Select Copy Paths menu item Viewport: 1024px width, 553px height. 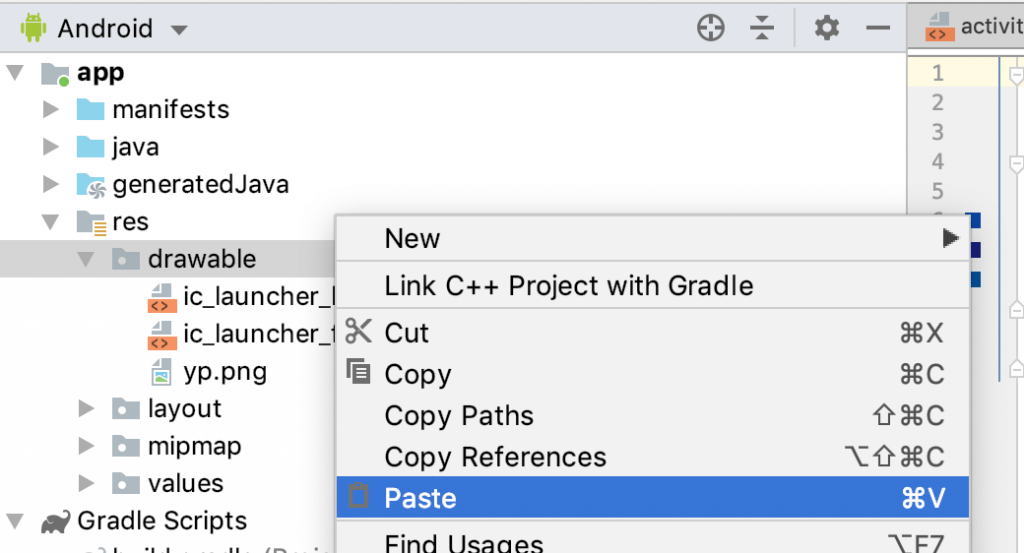point(459,416)
